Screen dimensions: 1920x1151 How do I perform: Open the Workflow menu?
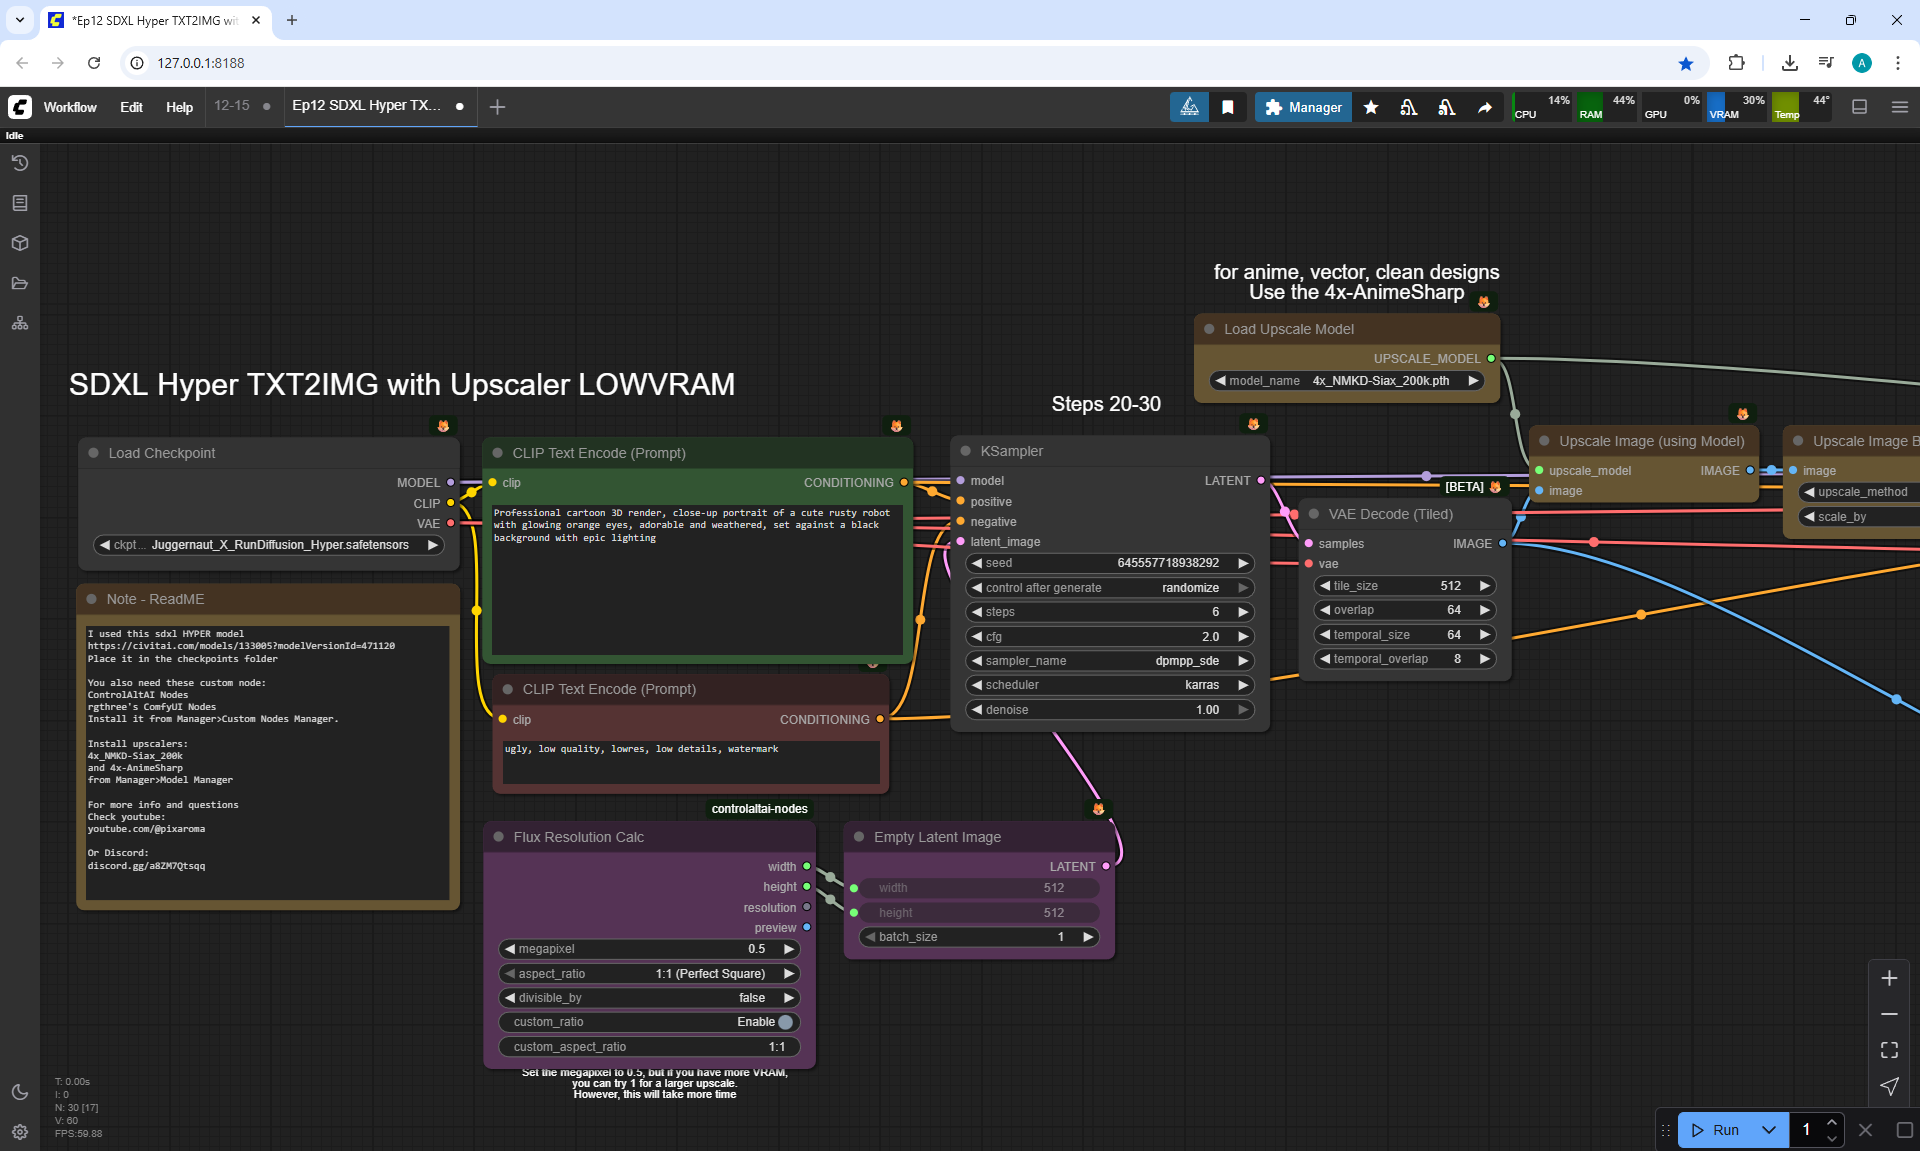click(70, 107)
